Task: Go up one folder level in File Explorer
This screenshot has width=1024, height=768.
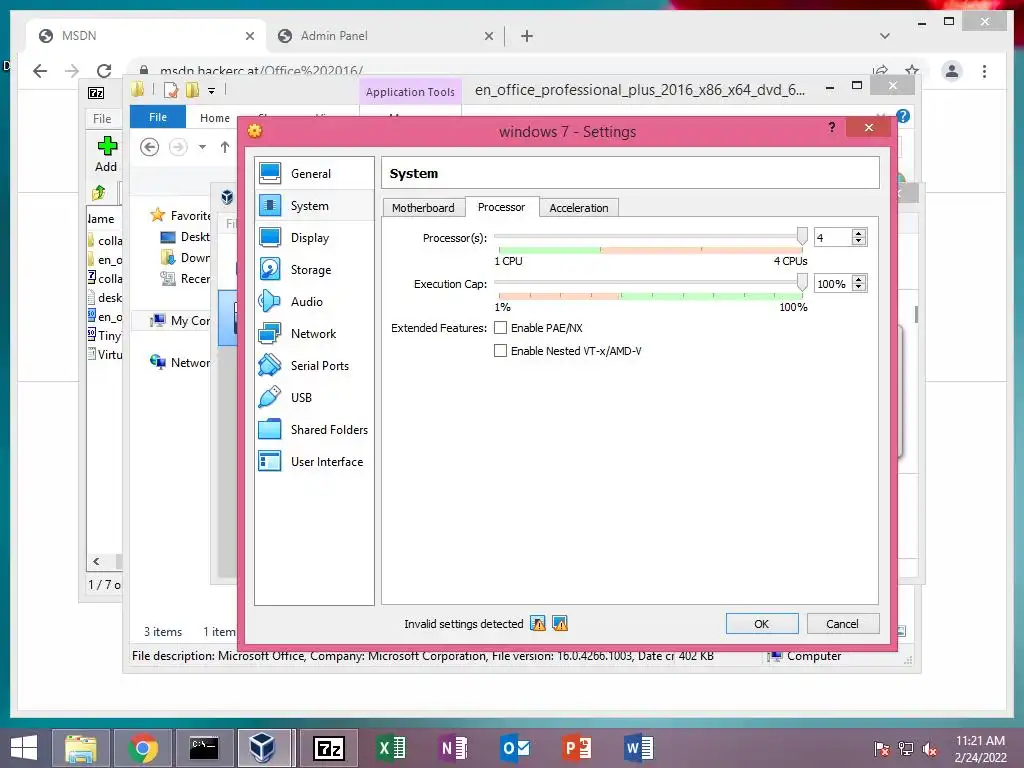Action: (x=225, y=147)
